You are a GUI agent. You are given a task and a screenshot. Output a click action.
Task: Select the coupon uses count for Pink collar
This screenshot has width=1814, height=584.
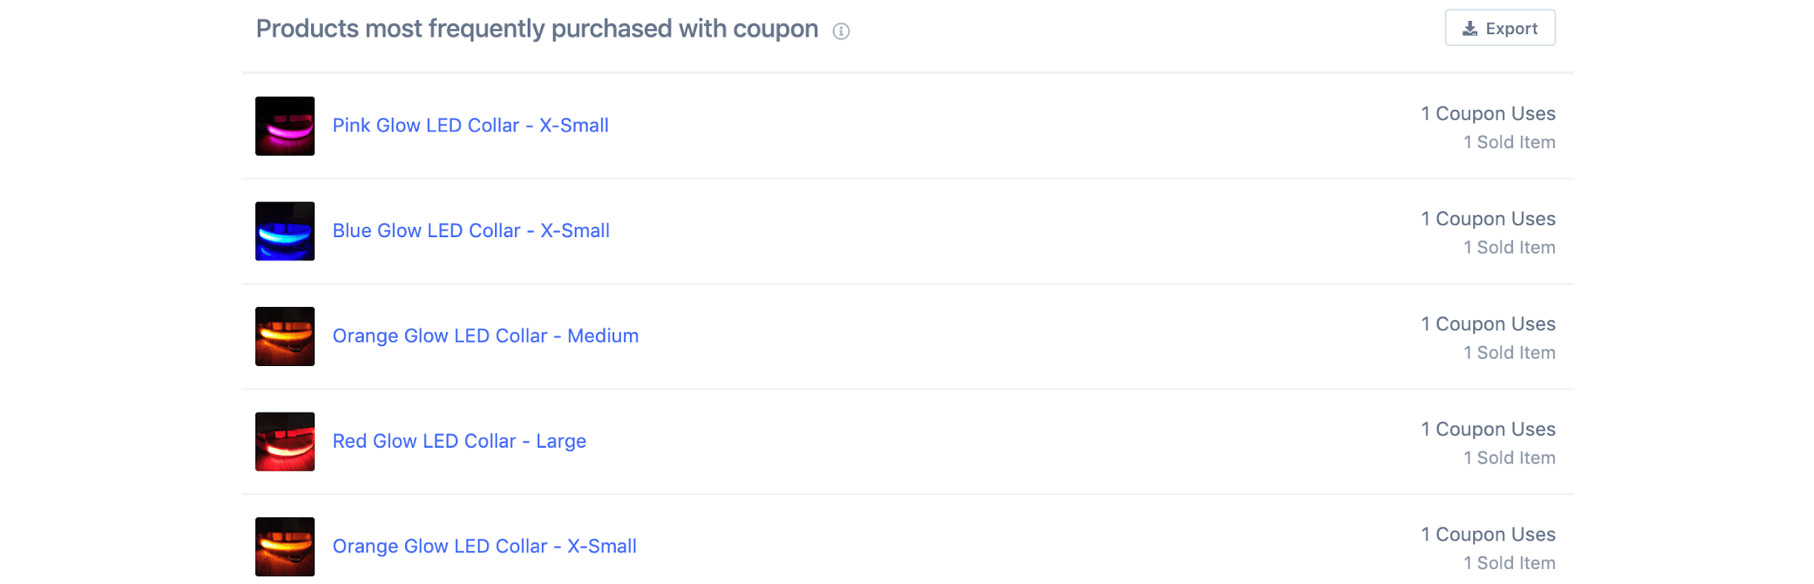tap(1488, 113)
